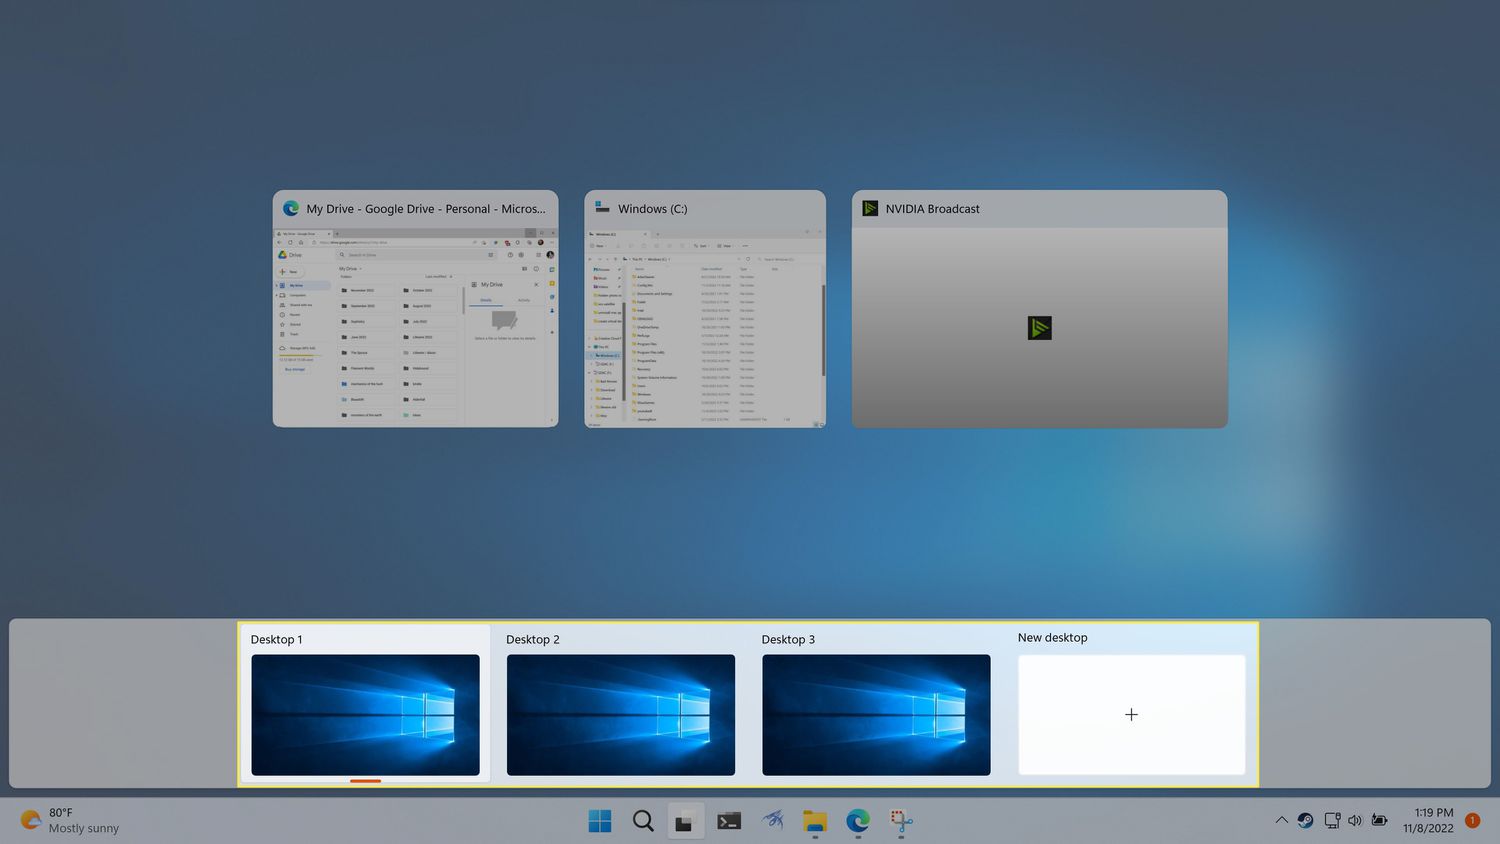This screenshot has width=1500, height=844.
Task: Open Terminal from the taskbar
Action: 729,821
